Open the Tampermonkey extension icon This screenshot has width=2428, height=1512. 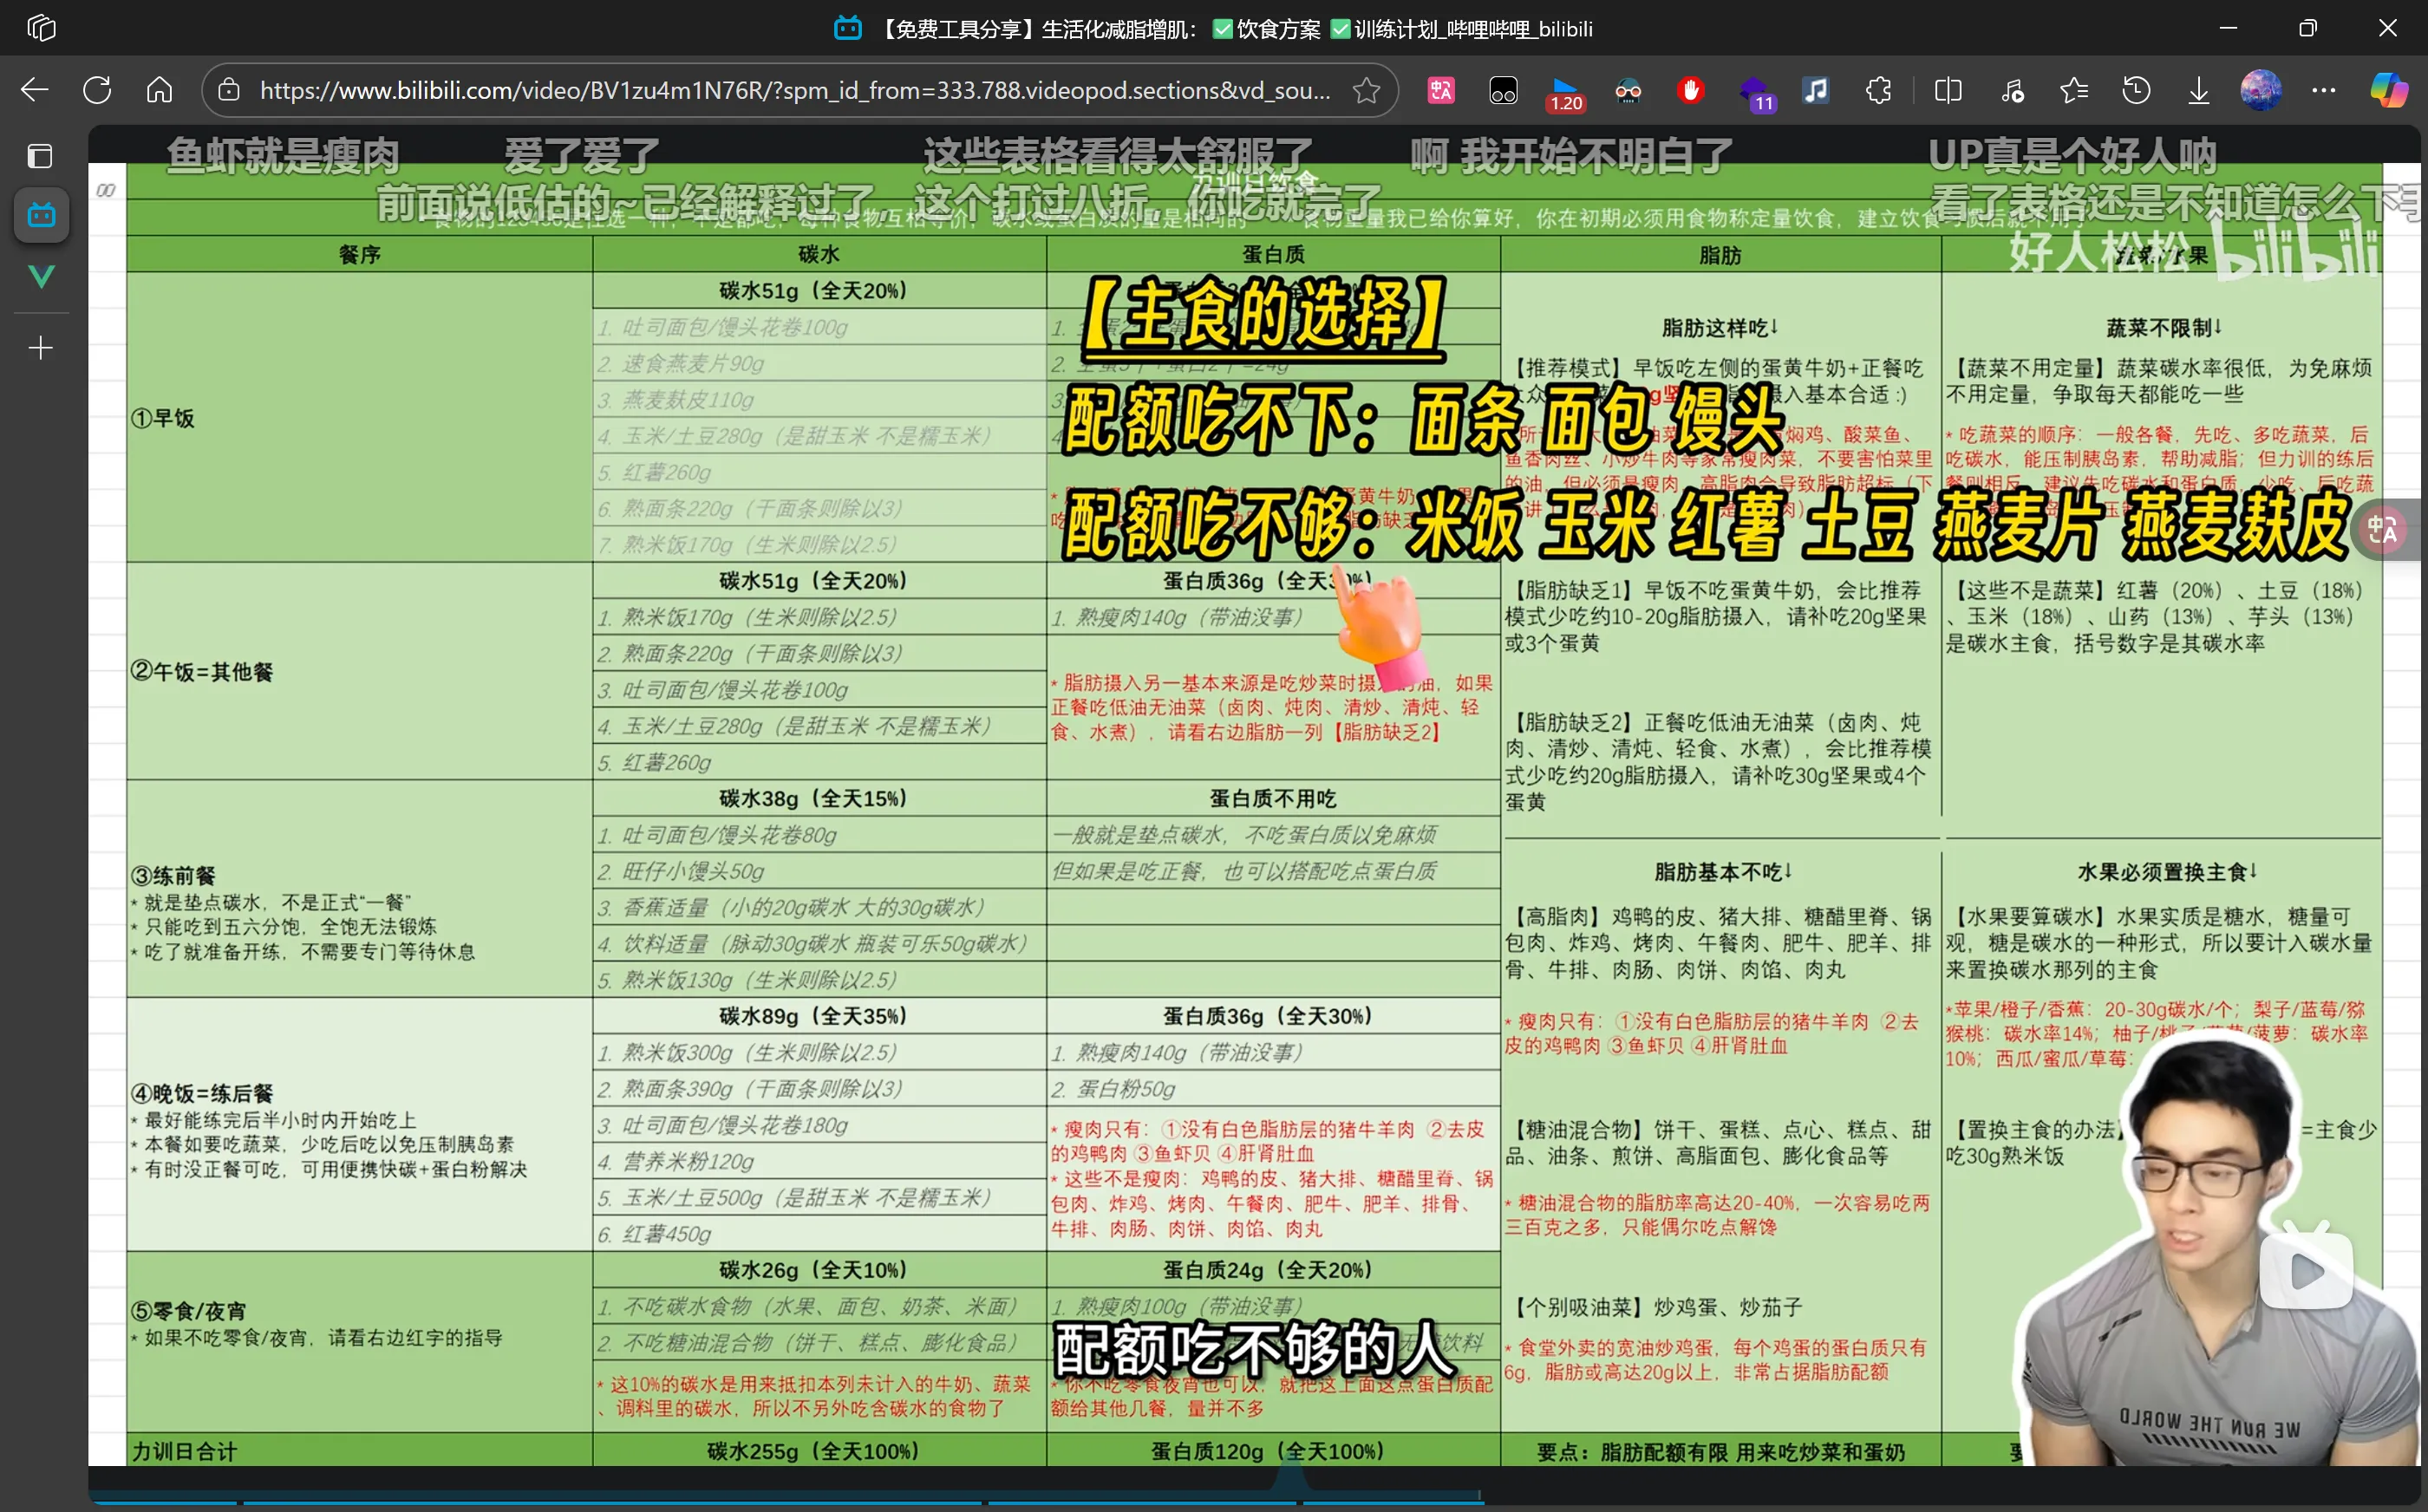click(1503, 91)
